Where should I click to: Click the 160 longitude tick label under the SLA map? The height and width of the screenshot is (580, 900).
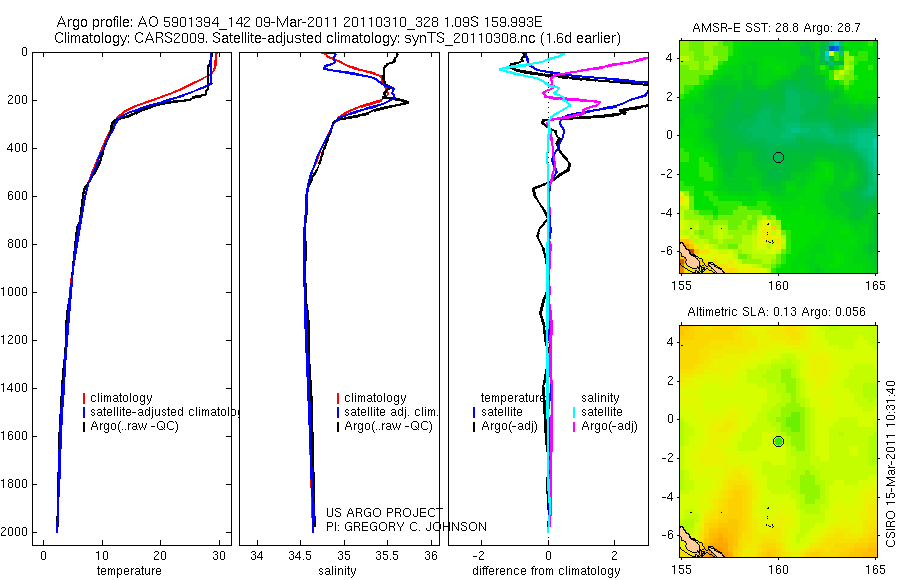click(x=778, y=570)
